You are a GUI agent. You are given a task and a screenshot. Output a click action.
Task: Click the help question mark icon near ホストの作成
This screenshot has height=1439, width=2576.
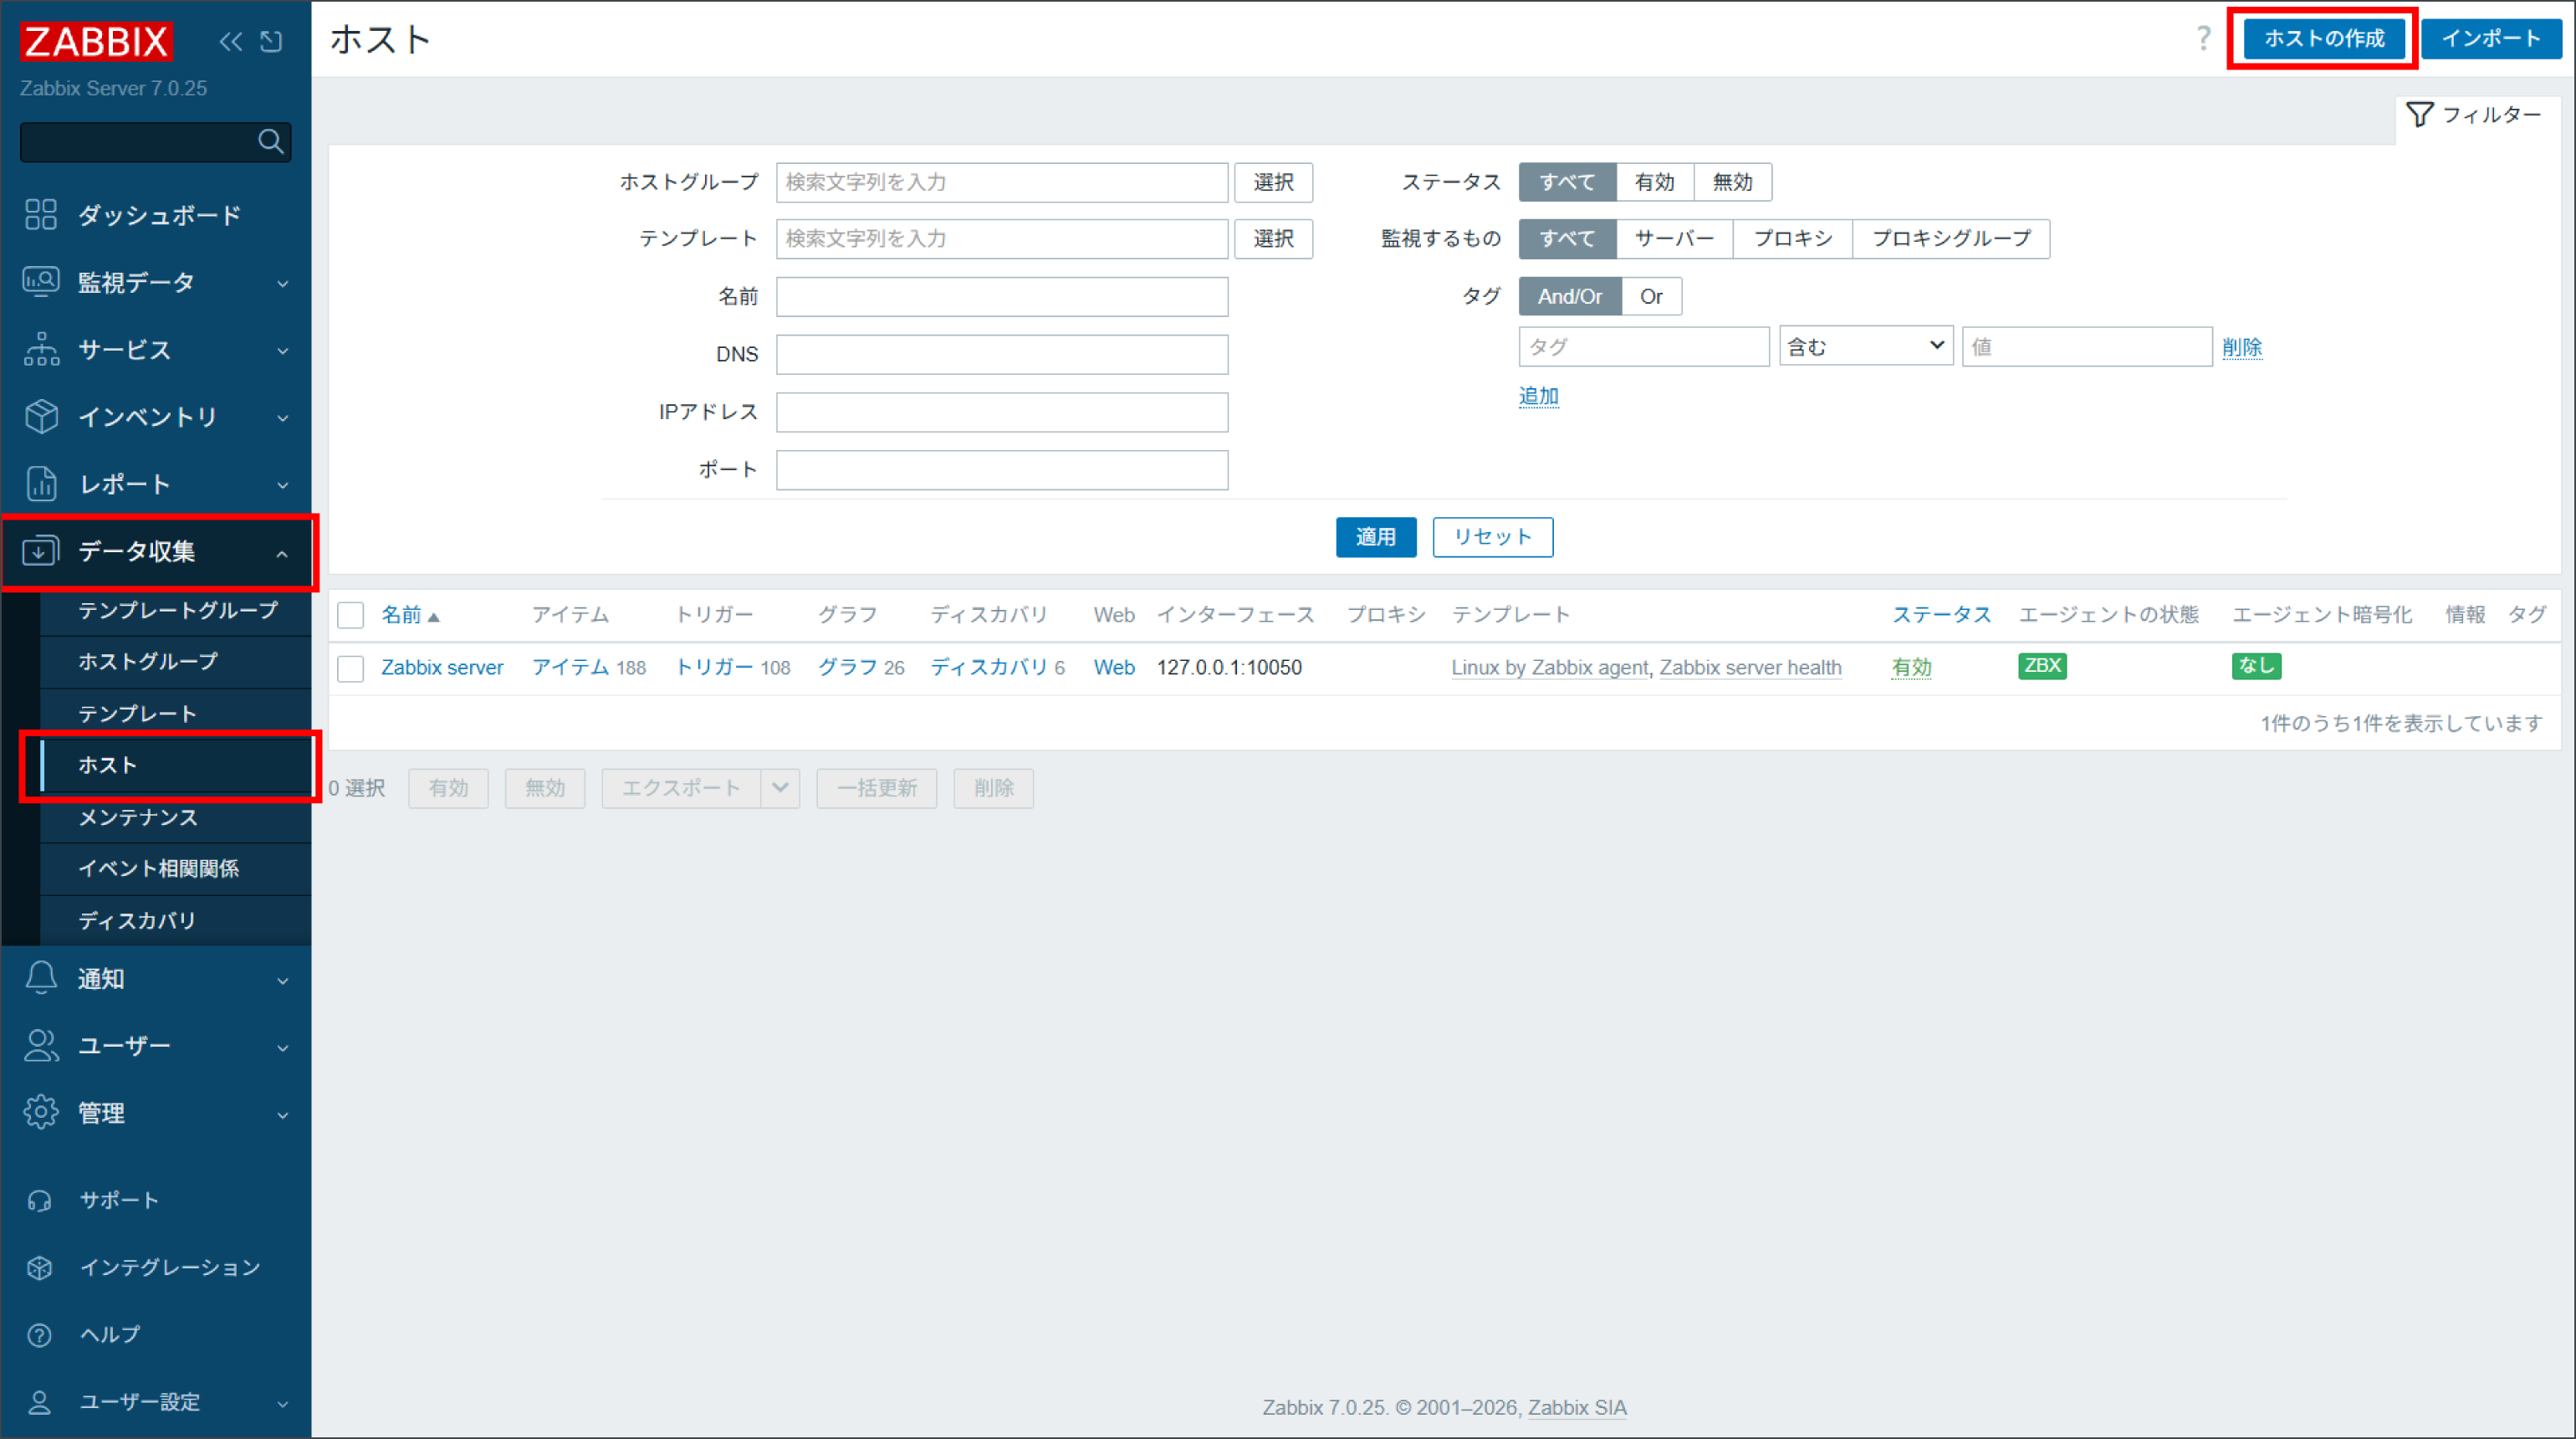pos(2203,39)
